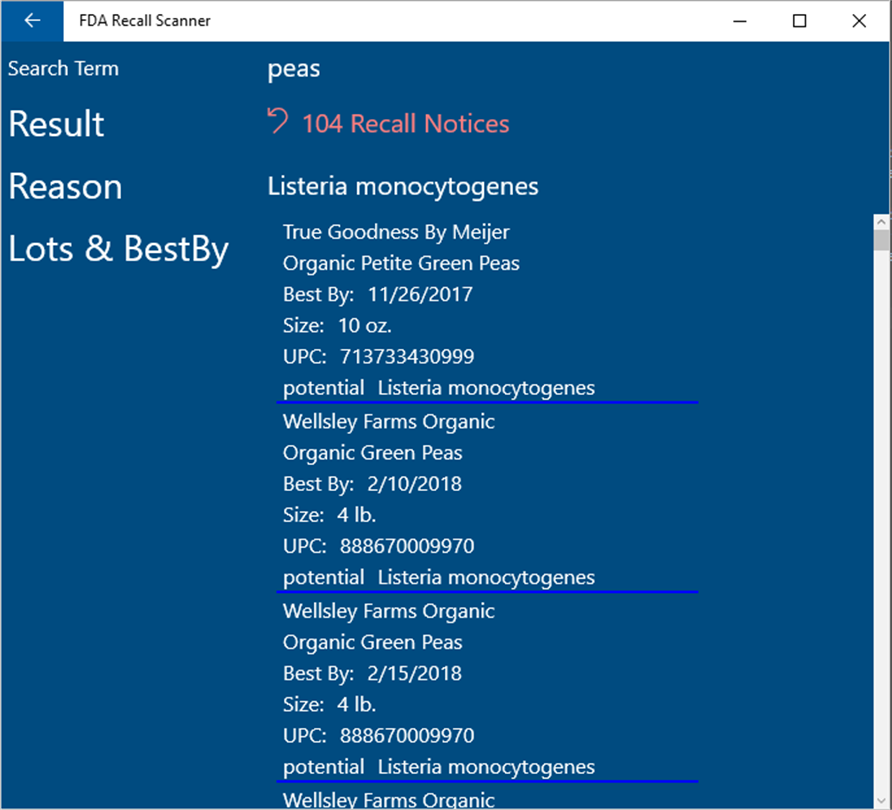Select 'True Goodness By Meijer' entry

(x=396, y=232)
